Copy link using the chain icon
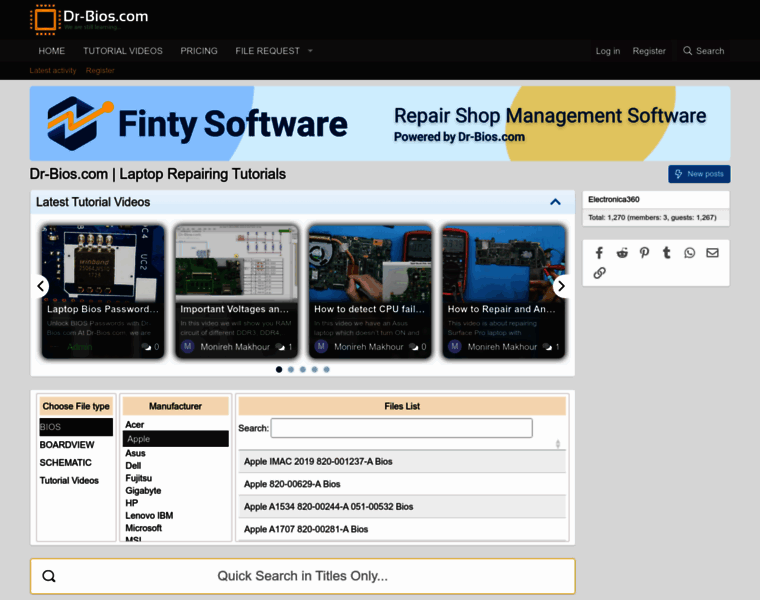 pyautogui.click(x=599, y=273)
